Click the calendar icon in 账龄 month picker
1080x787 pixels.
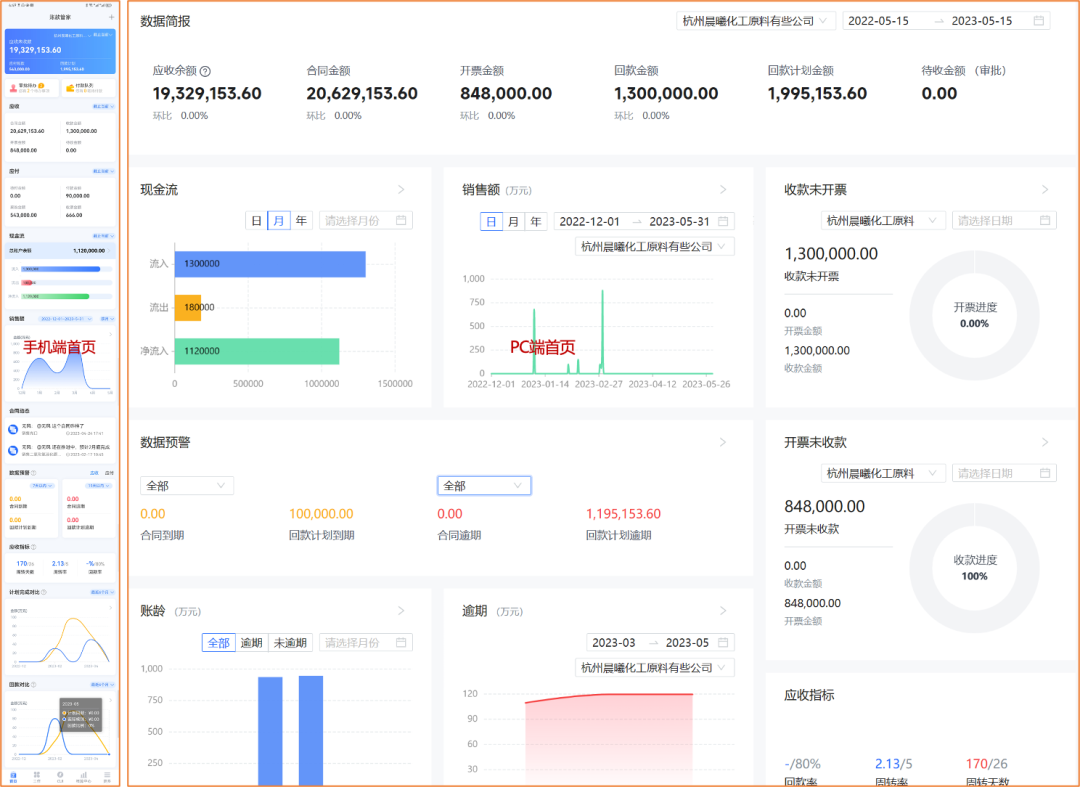(401, 642)
